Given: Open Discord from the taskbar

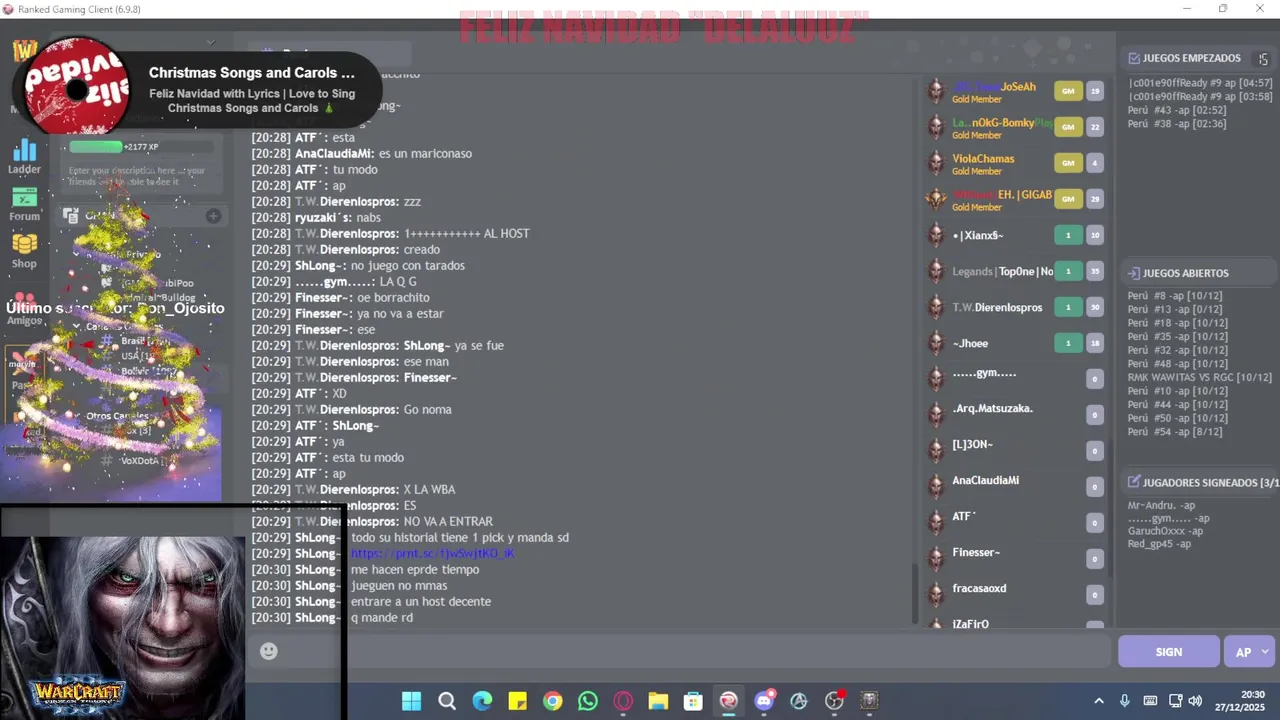Looking at the screenshot, I should [x=764, y=701].
